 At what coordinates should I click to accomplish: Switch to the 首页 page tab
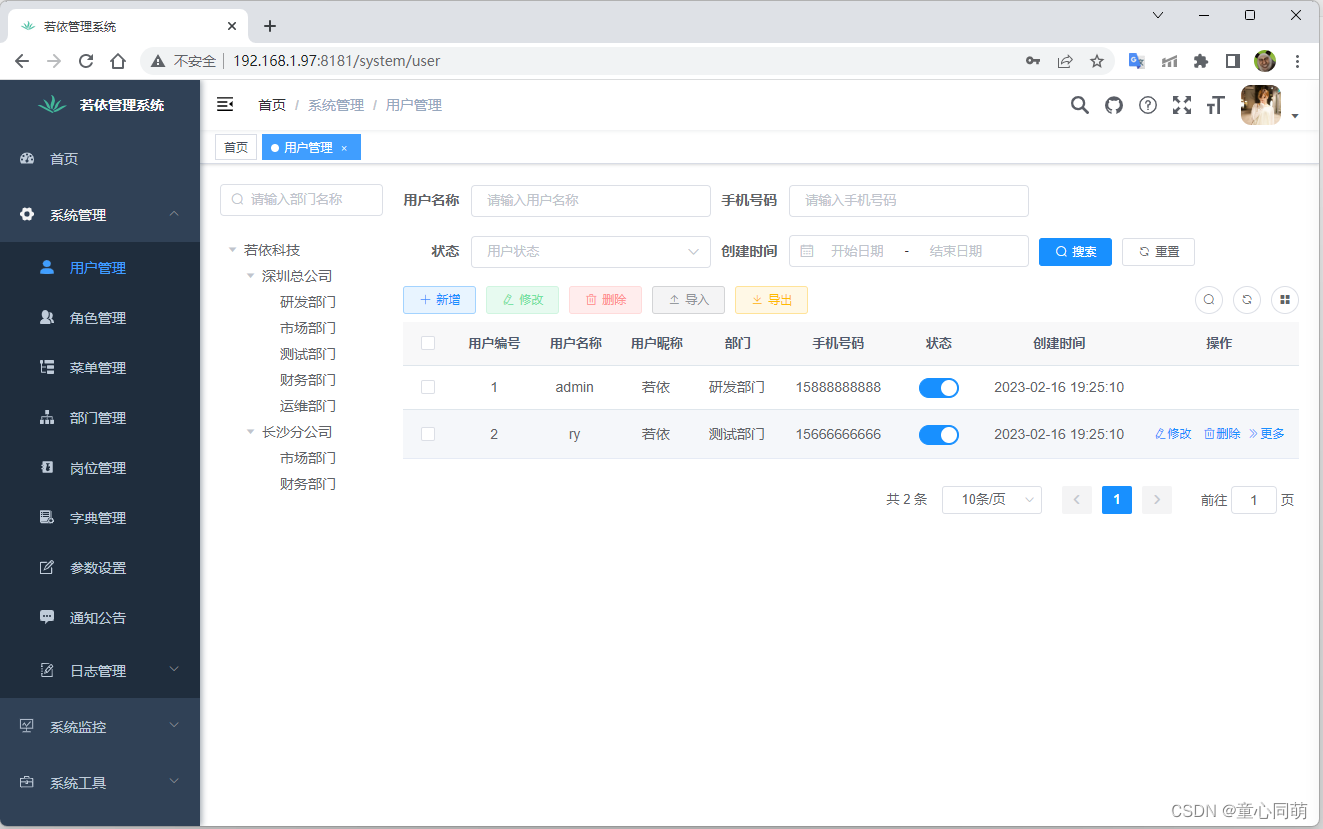pyautogui.click(x=236, y=147)
